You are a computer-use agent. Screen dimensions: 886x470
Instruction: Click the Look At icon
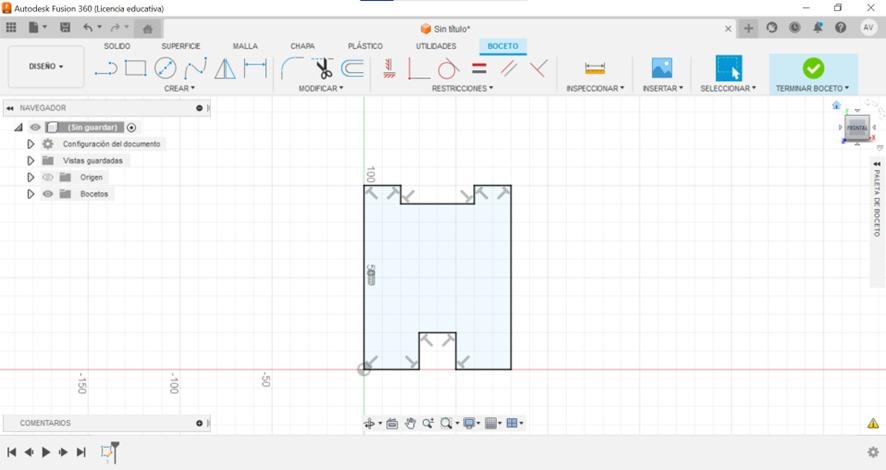392,423
